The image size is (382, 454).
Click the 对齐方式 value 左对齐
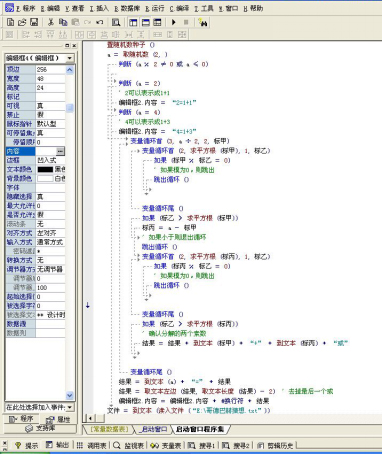click(50, 233)
